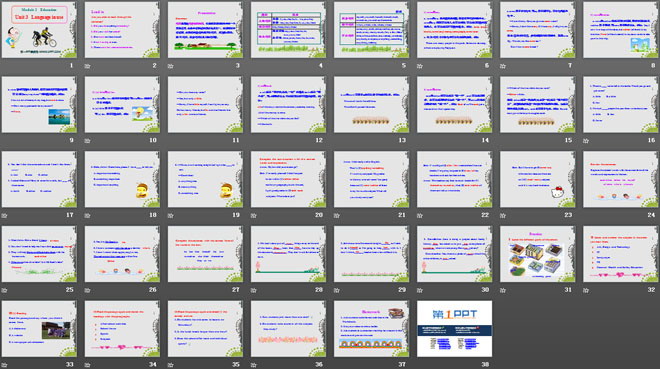This screenshot has width=660, height=369.
Task: Select slide 23 thumbnail with Hello Kitty
Action: [538, 179]
